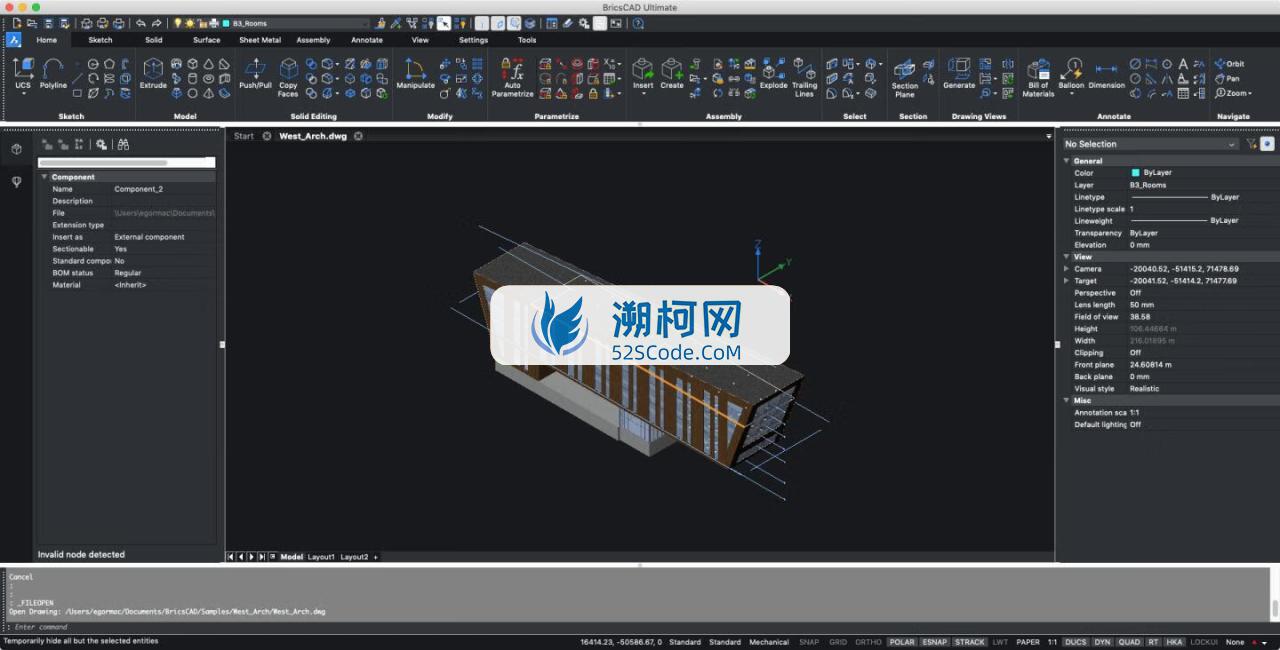Toggle QUAD in status bar
This screenshot has height=650, width=1280.
pyautogui.click(x=1130, y=642)
